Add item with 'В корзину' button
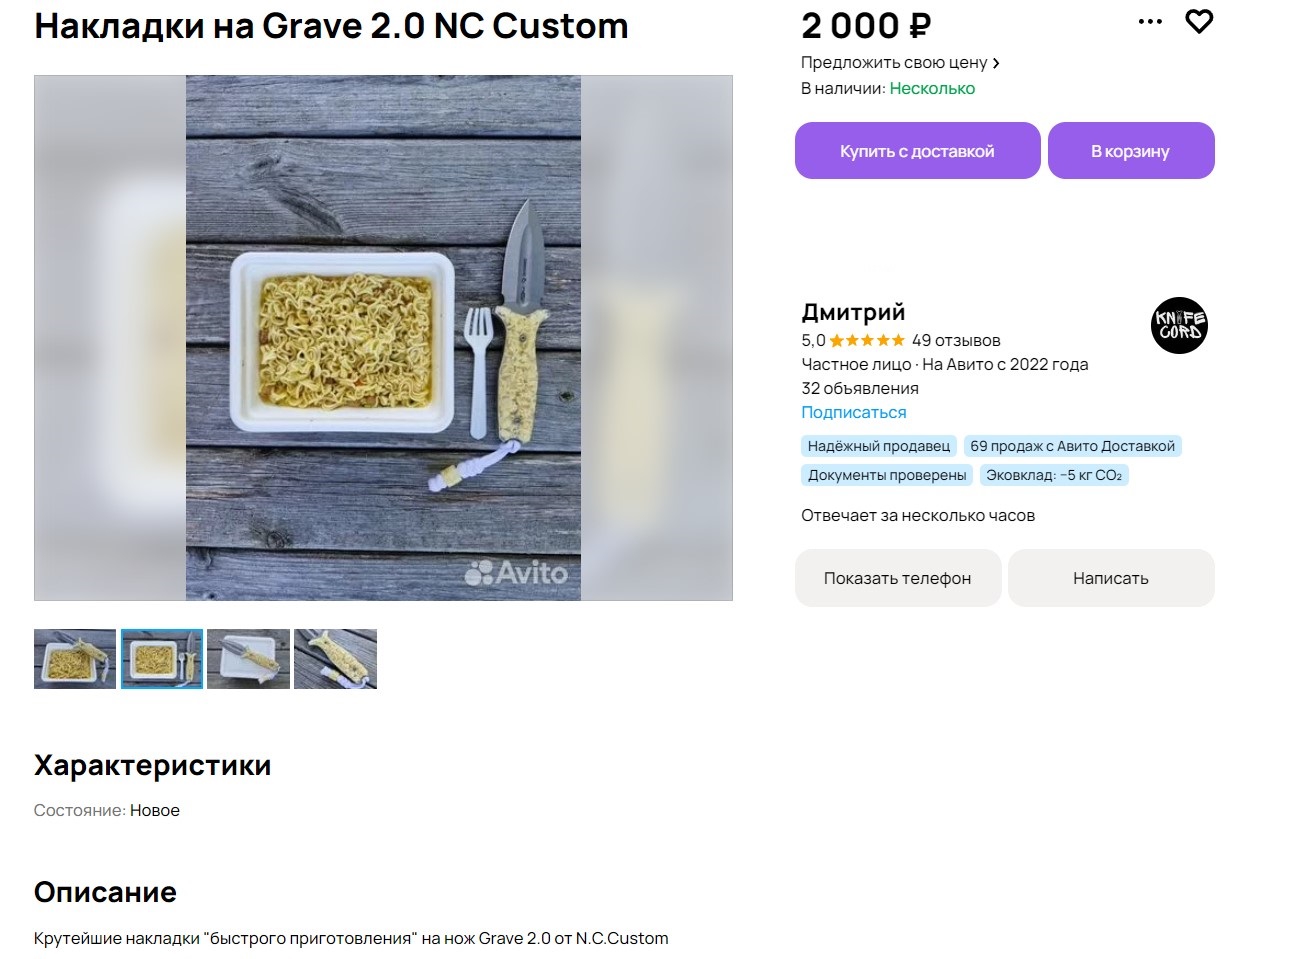Image resolution: width=1299 pixels, height=959 pixels. point(1130,151)
